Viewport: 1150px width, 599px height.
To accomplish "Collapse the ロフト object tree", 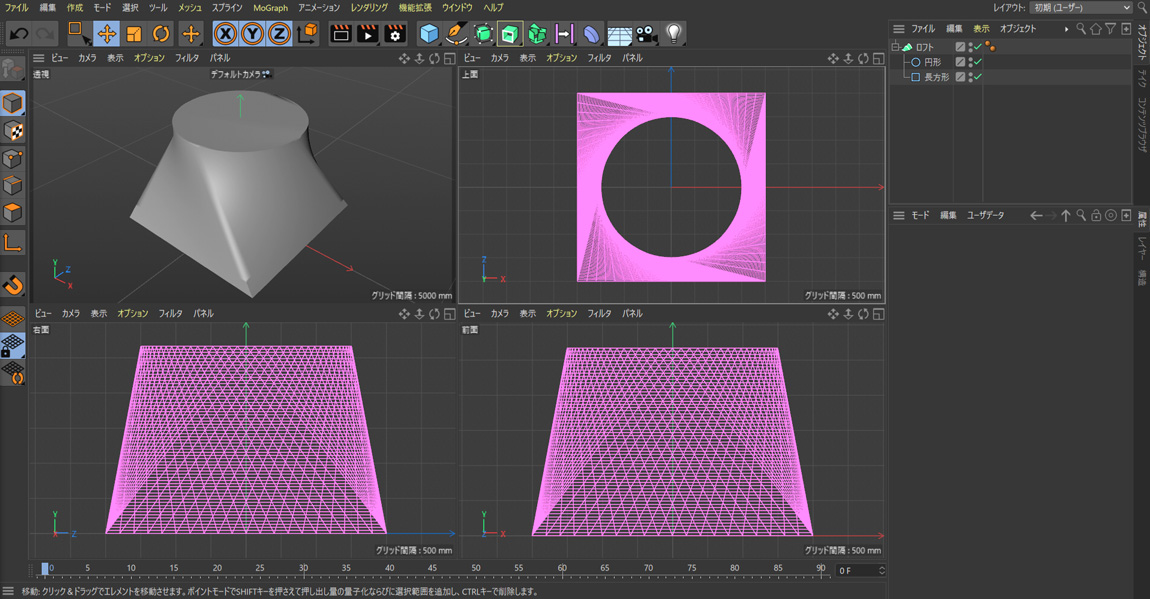I will coord(896,47).
